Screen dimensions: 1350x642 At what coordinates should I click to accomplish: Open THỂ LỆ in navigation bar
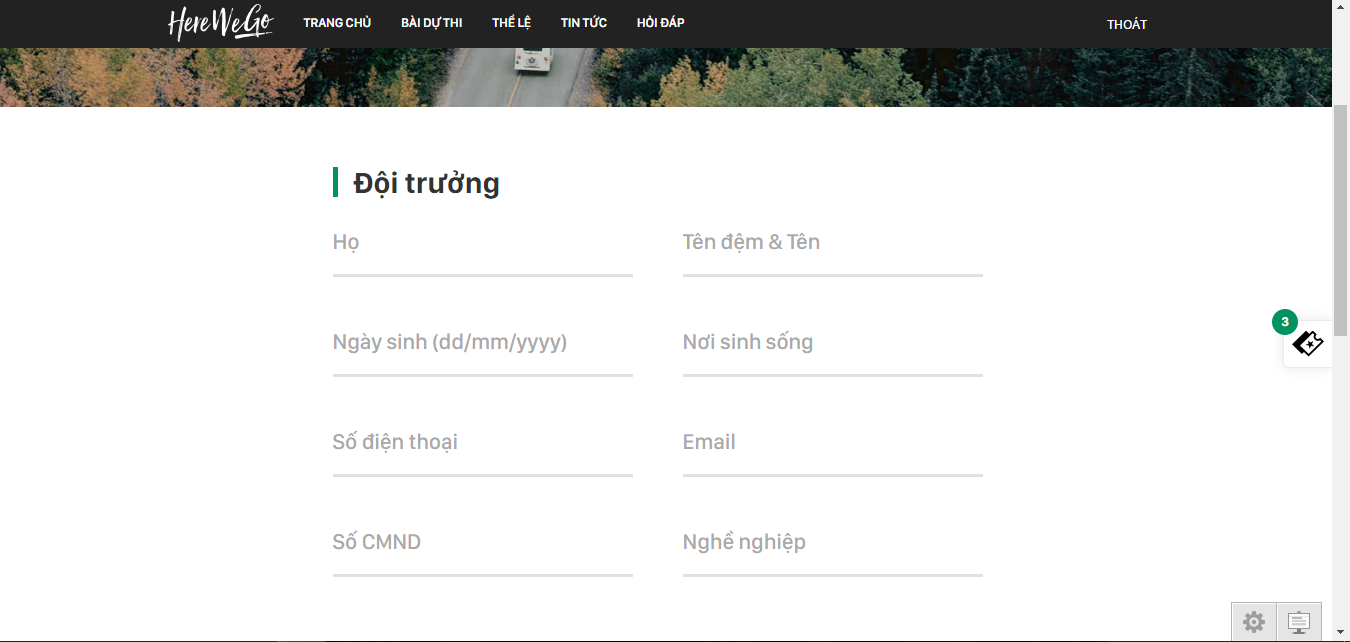click(511, 23)
